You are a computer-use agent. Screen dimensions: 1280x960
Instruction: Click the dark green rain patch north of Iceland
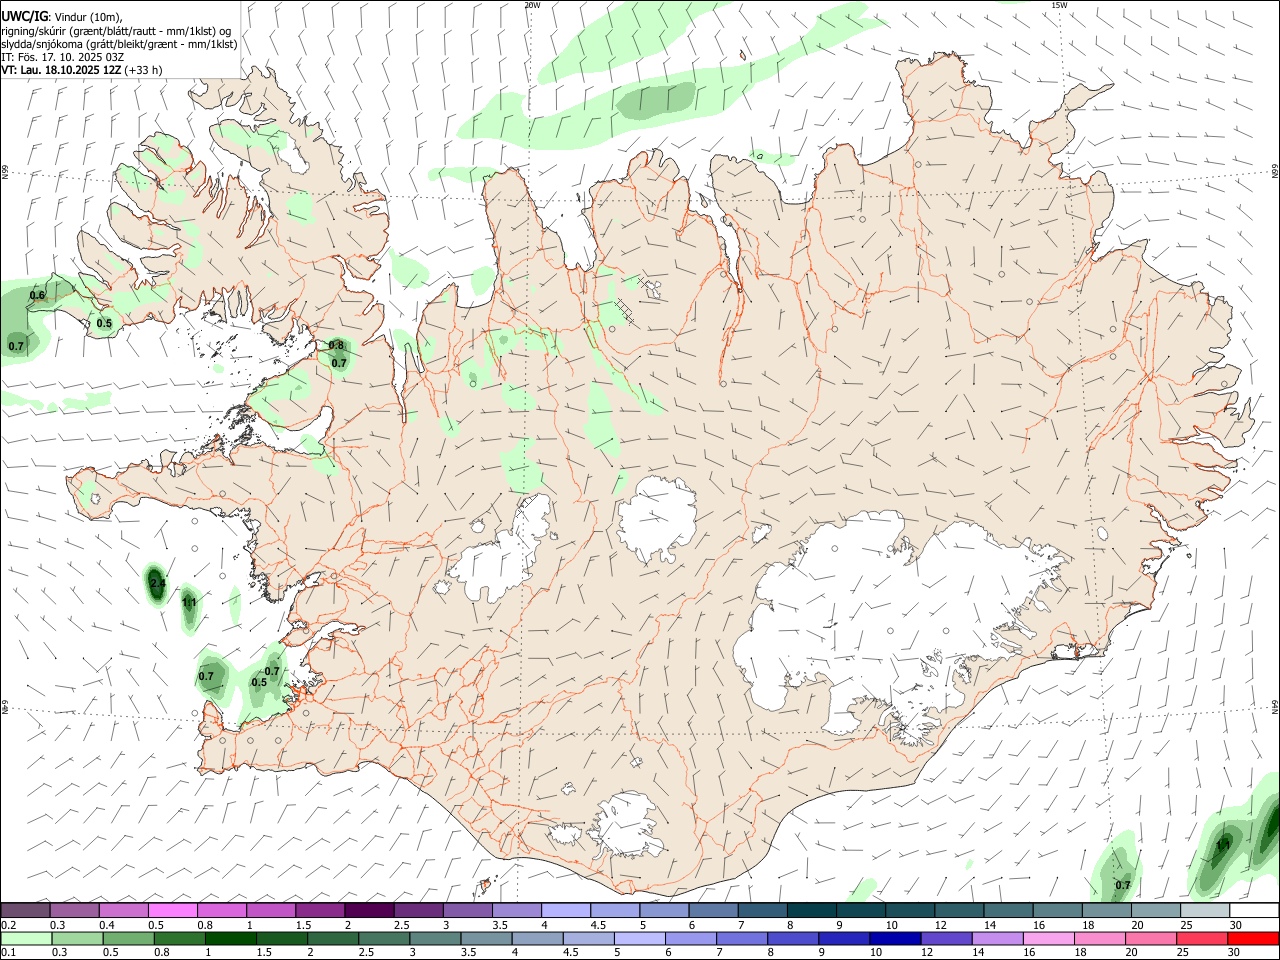(x=655, y=100)
